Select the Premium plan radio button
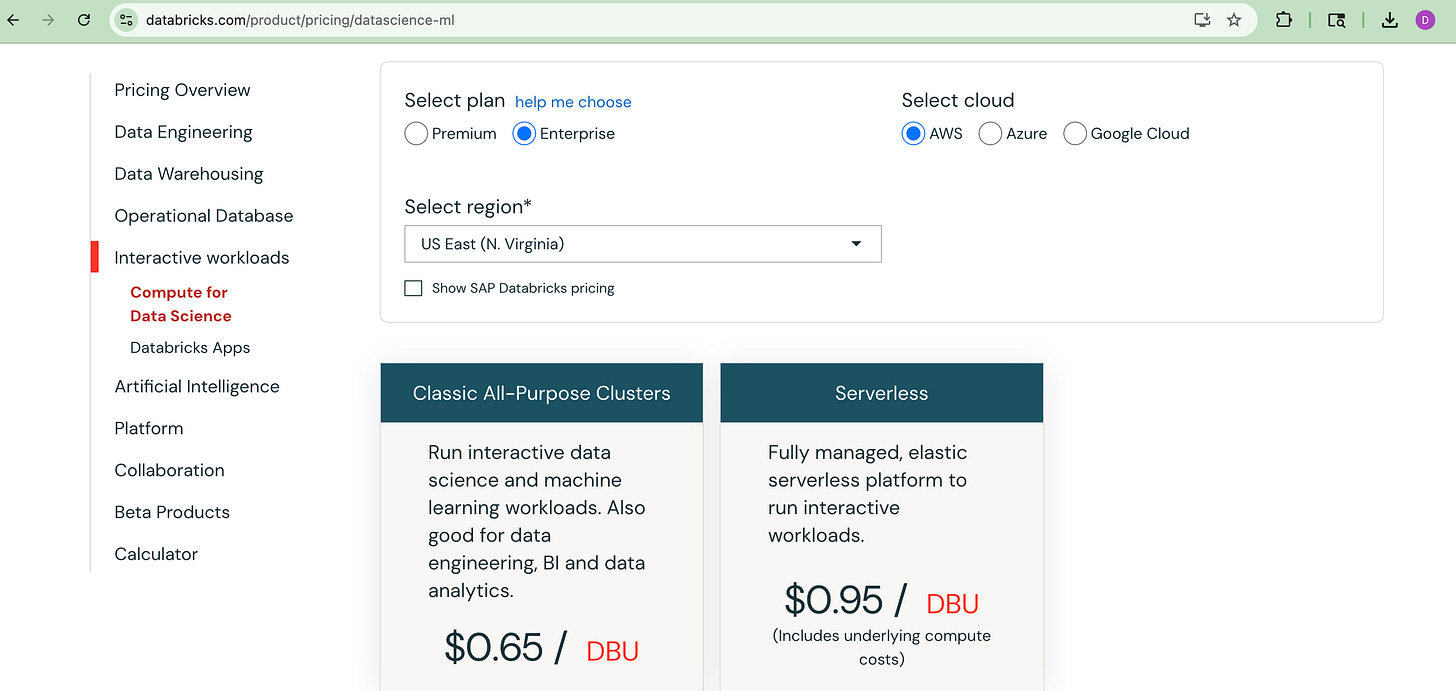This screenshot has height=691, width=1456. click(x=416, y=134)
